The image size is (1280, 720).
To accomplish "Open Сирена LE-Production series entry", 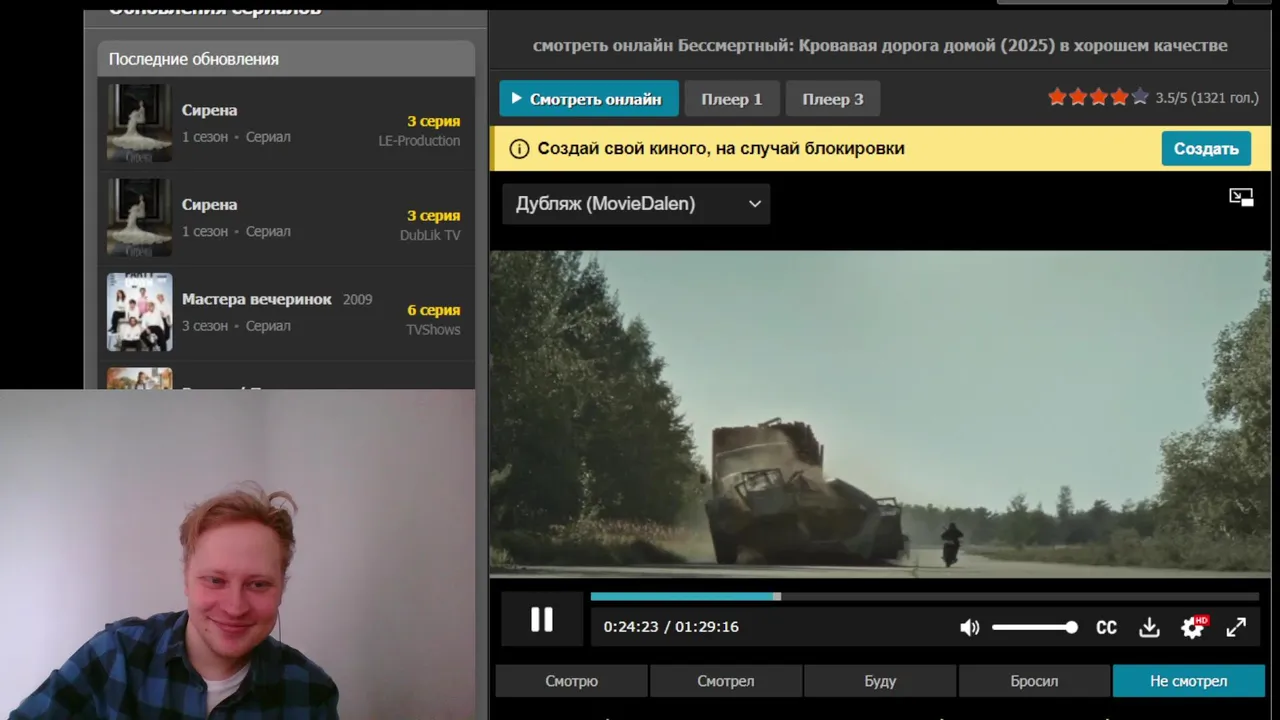I will (x=286, y=124).
